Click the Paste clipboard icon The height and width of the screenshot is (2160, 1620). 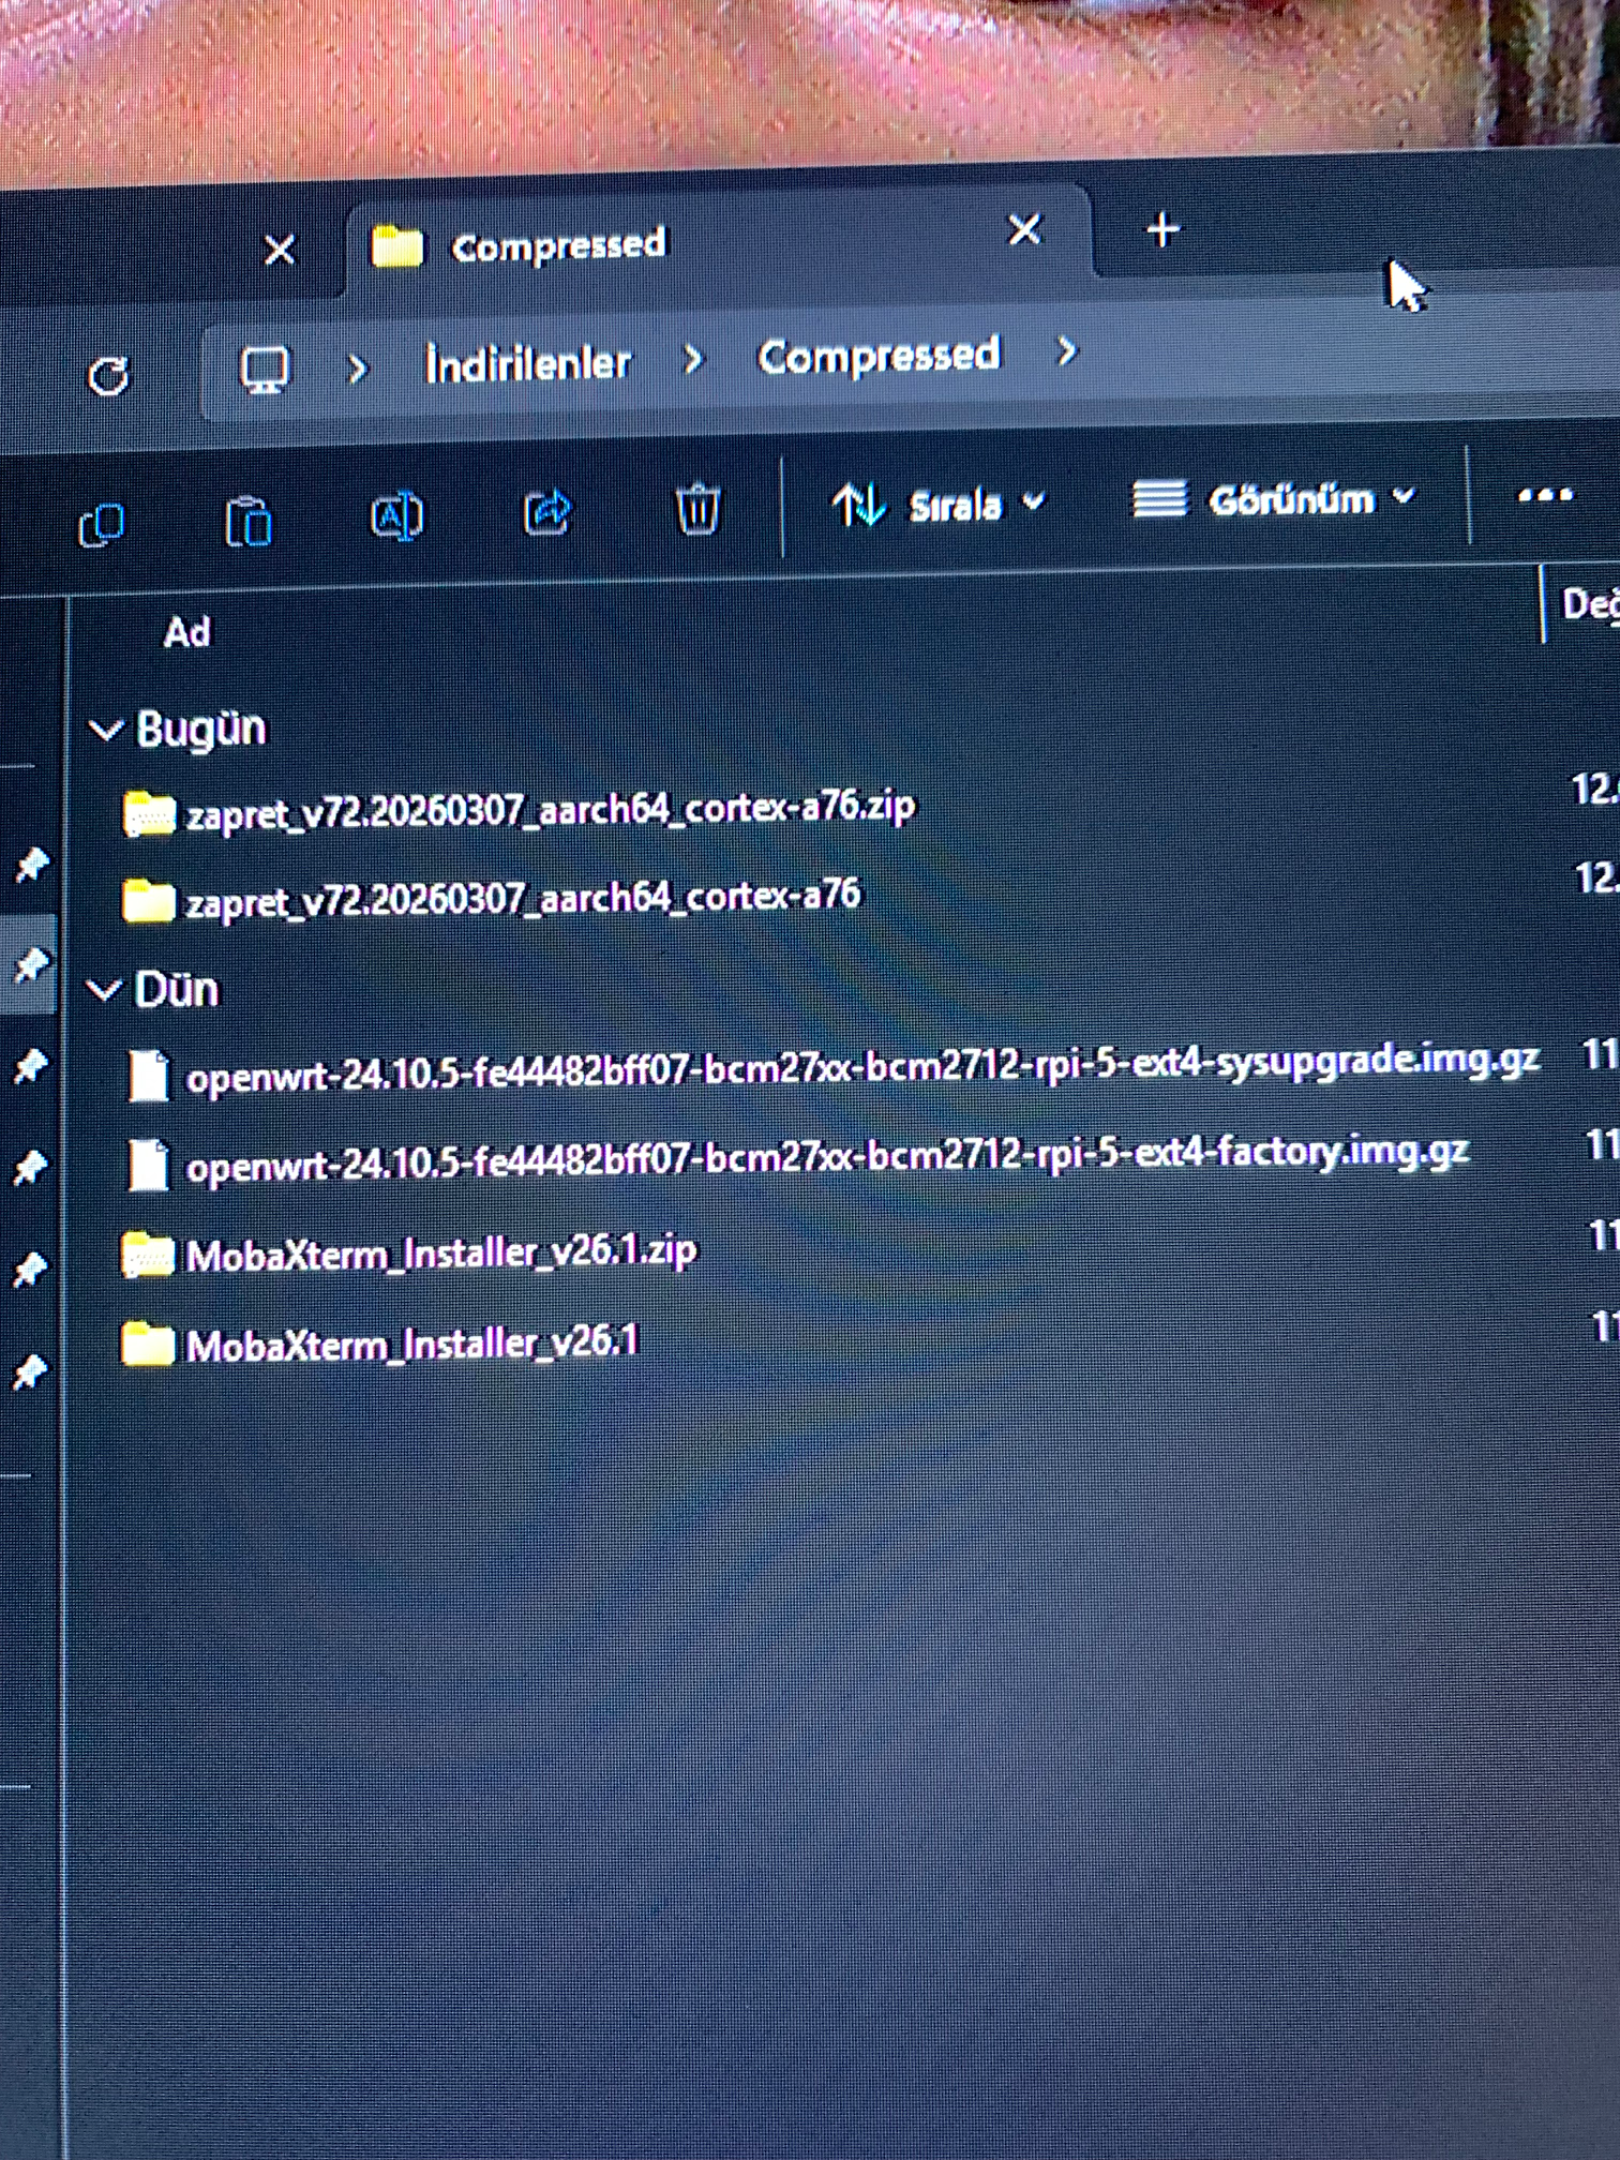pos(248,520)
